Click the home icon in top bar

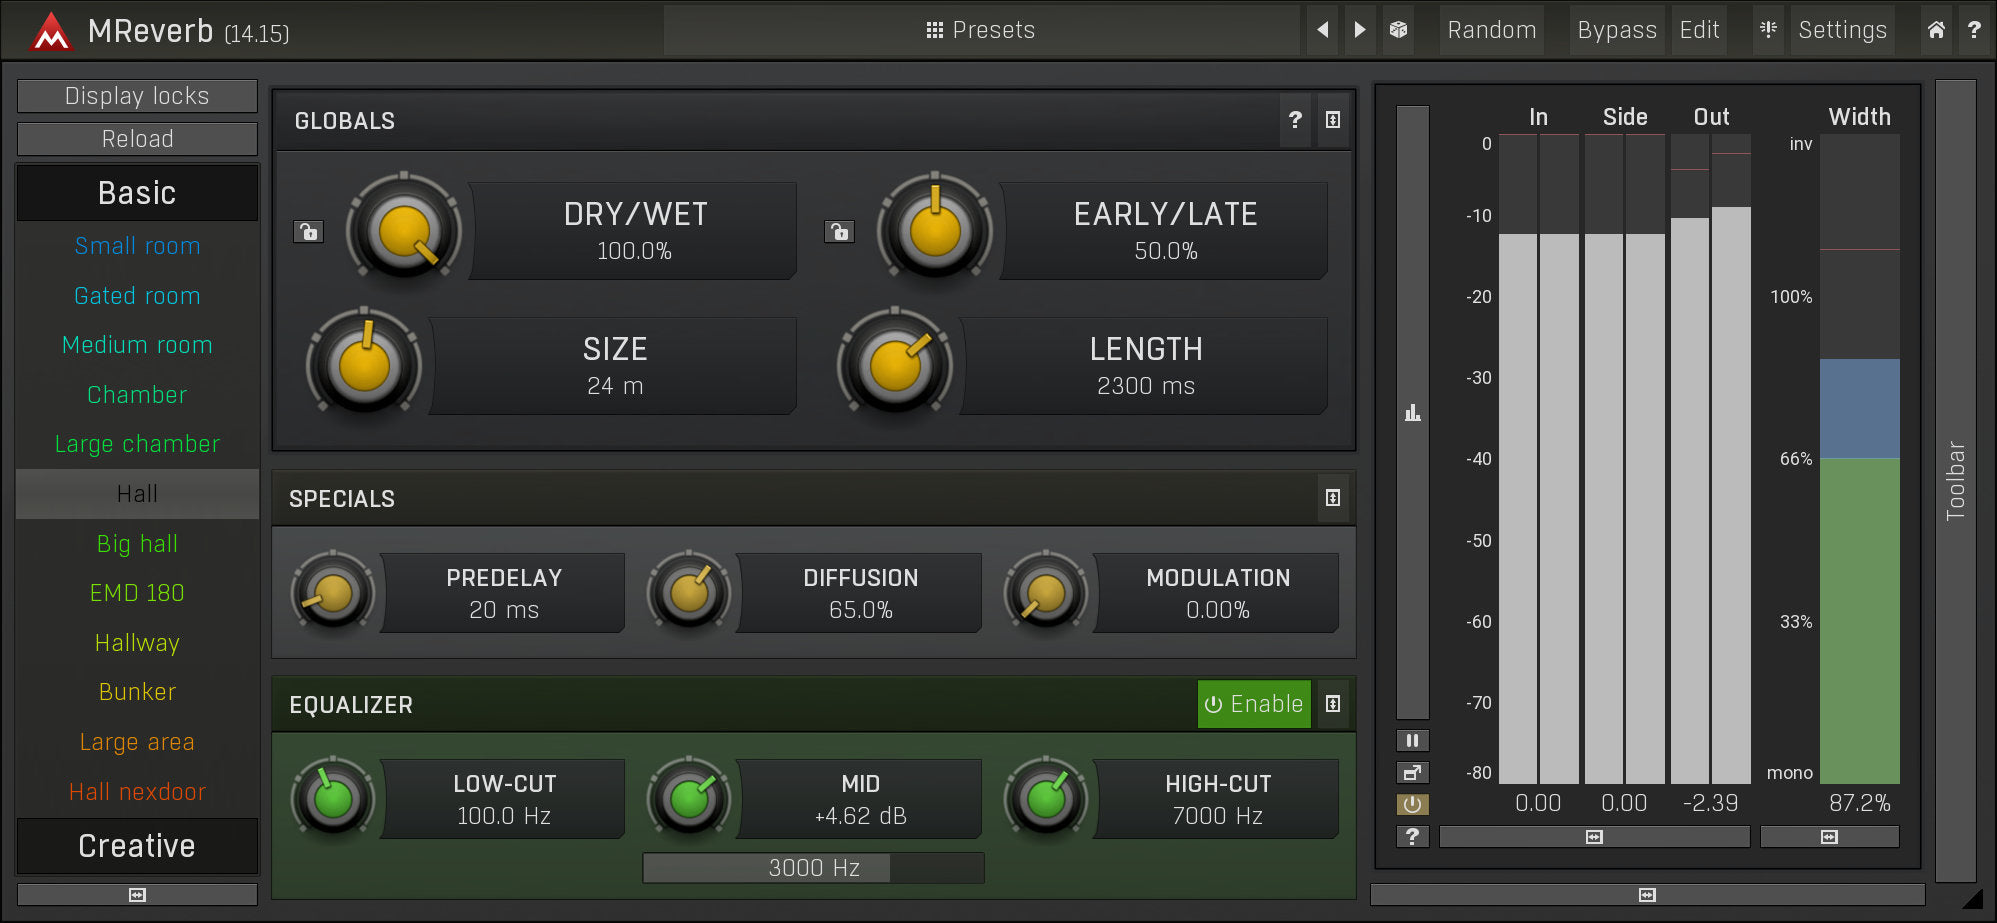[x=1936, y=30]
